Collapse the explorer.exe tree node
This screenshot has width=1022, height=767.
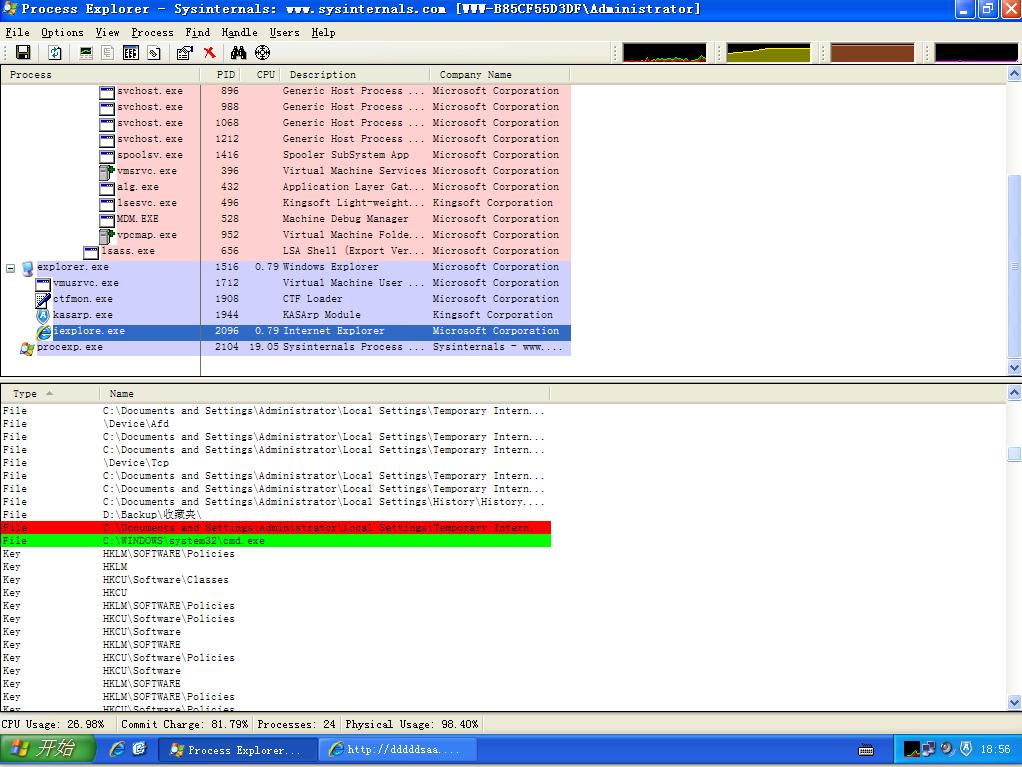[x=10, y=268]
